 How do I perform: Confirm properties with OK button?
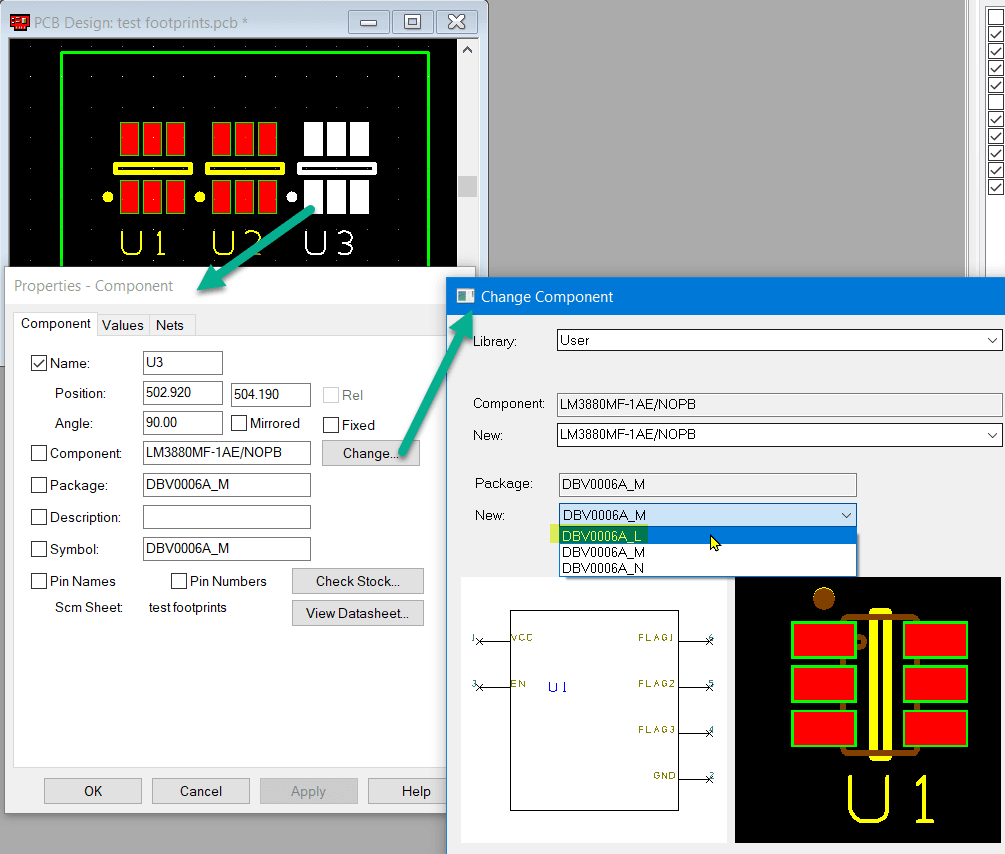coord(93,791)
